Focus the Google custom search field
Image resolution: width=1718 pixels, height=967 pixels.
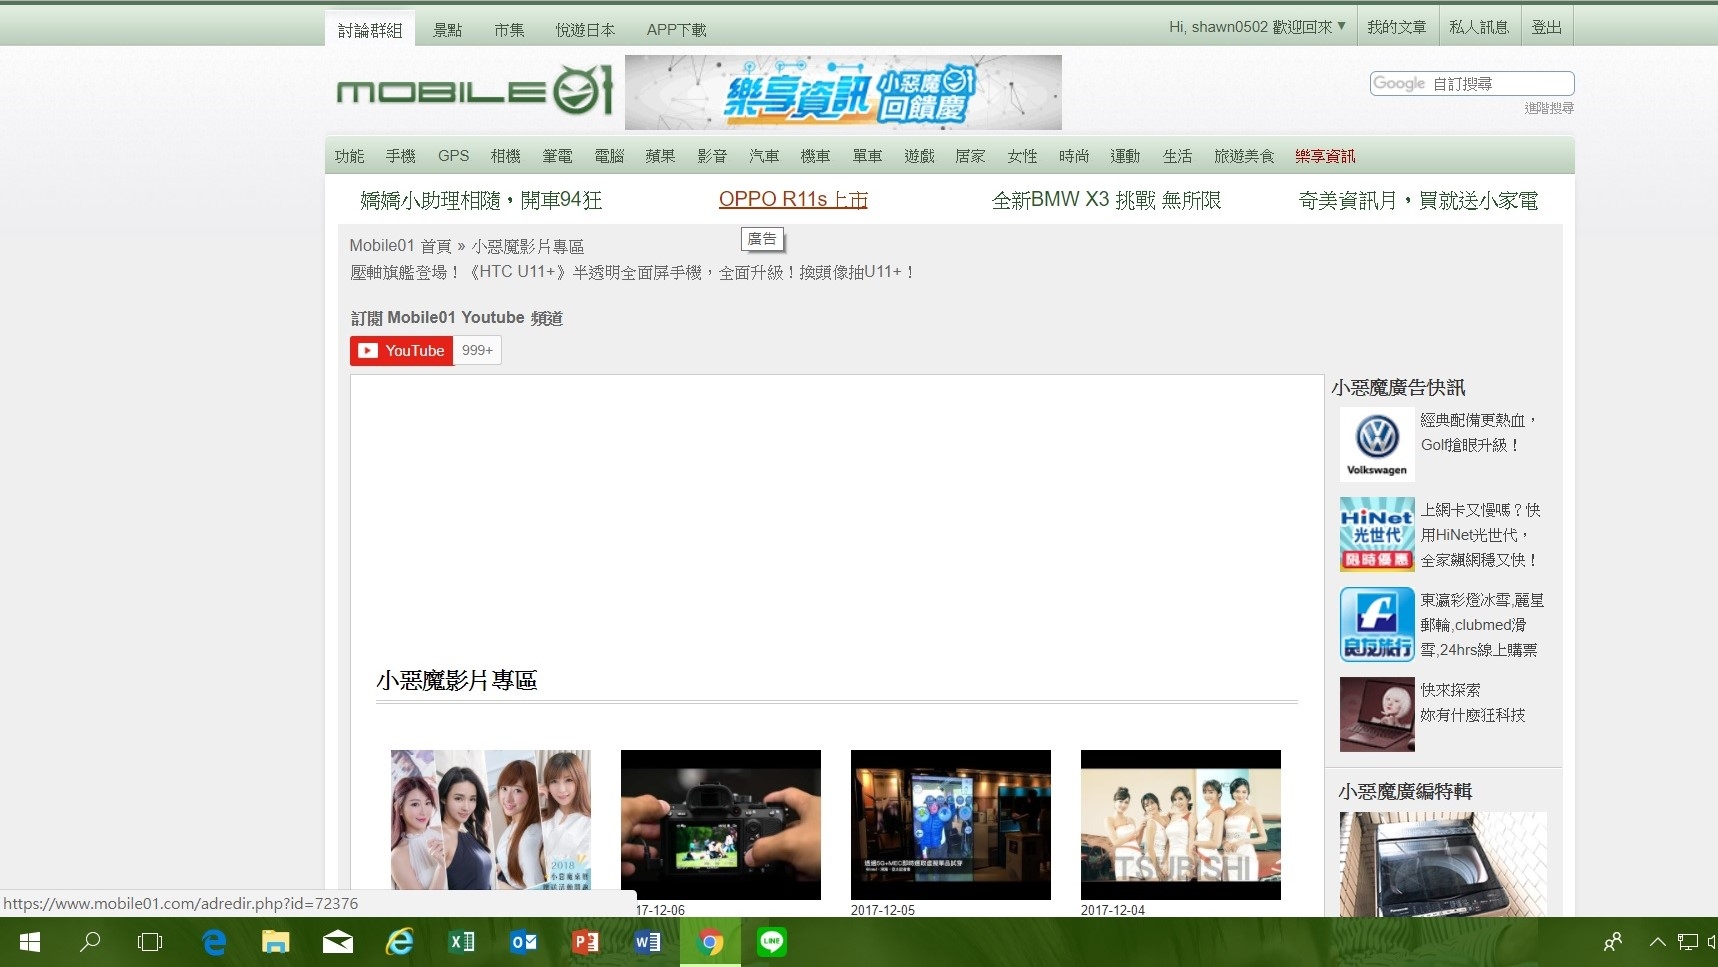point(1472,84)
